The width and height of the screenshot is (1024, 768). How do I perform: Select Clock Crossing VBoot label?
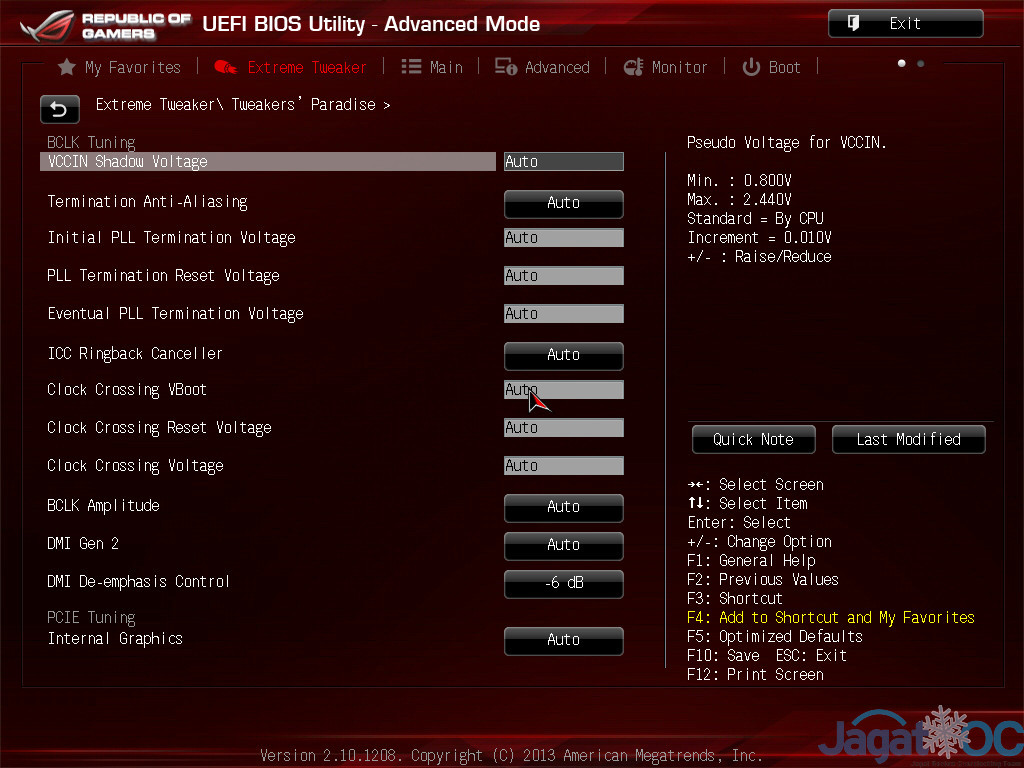point(127,390)
